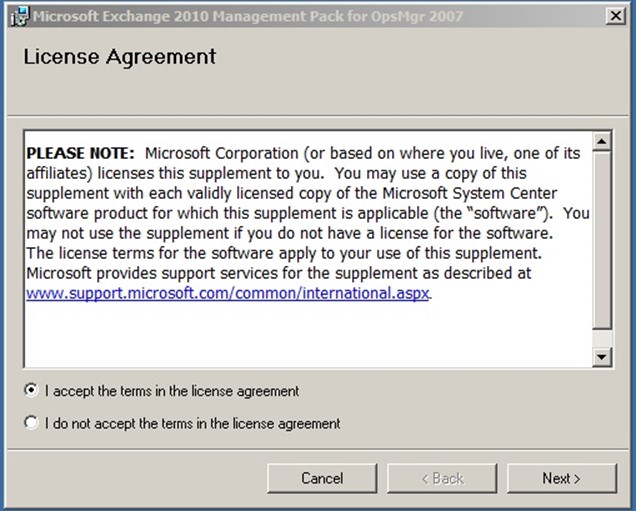Click the license scrollbar thumb

pos(602,239)
